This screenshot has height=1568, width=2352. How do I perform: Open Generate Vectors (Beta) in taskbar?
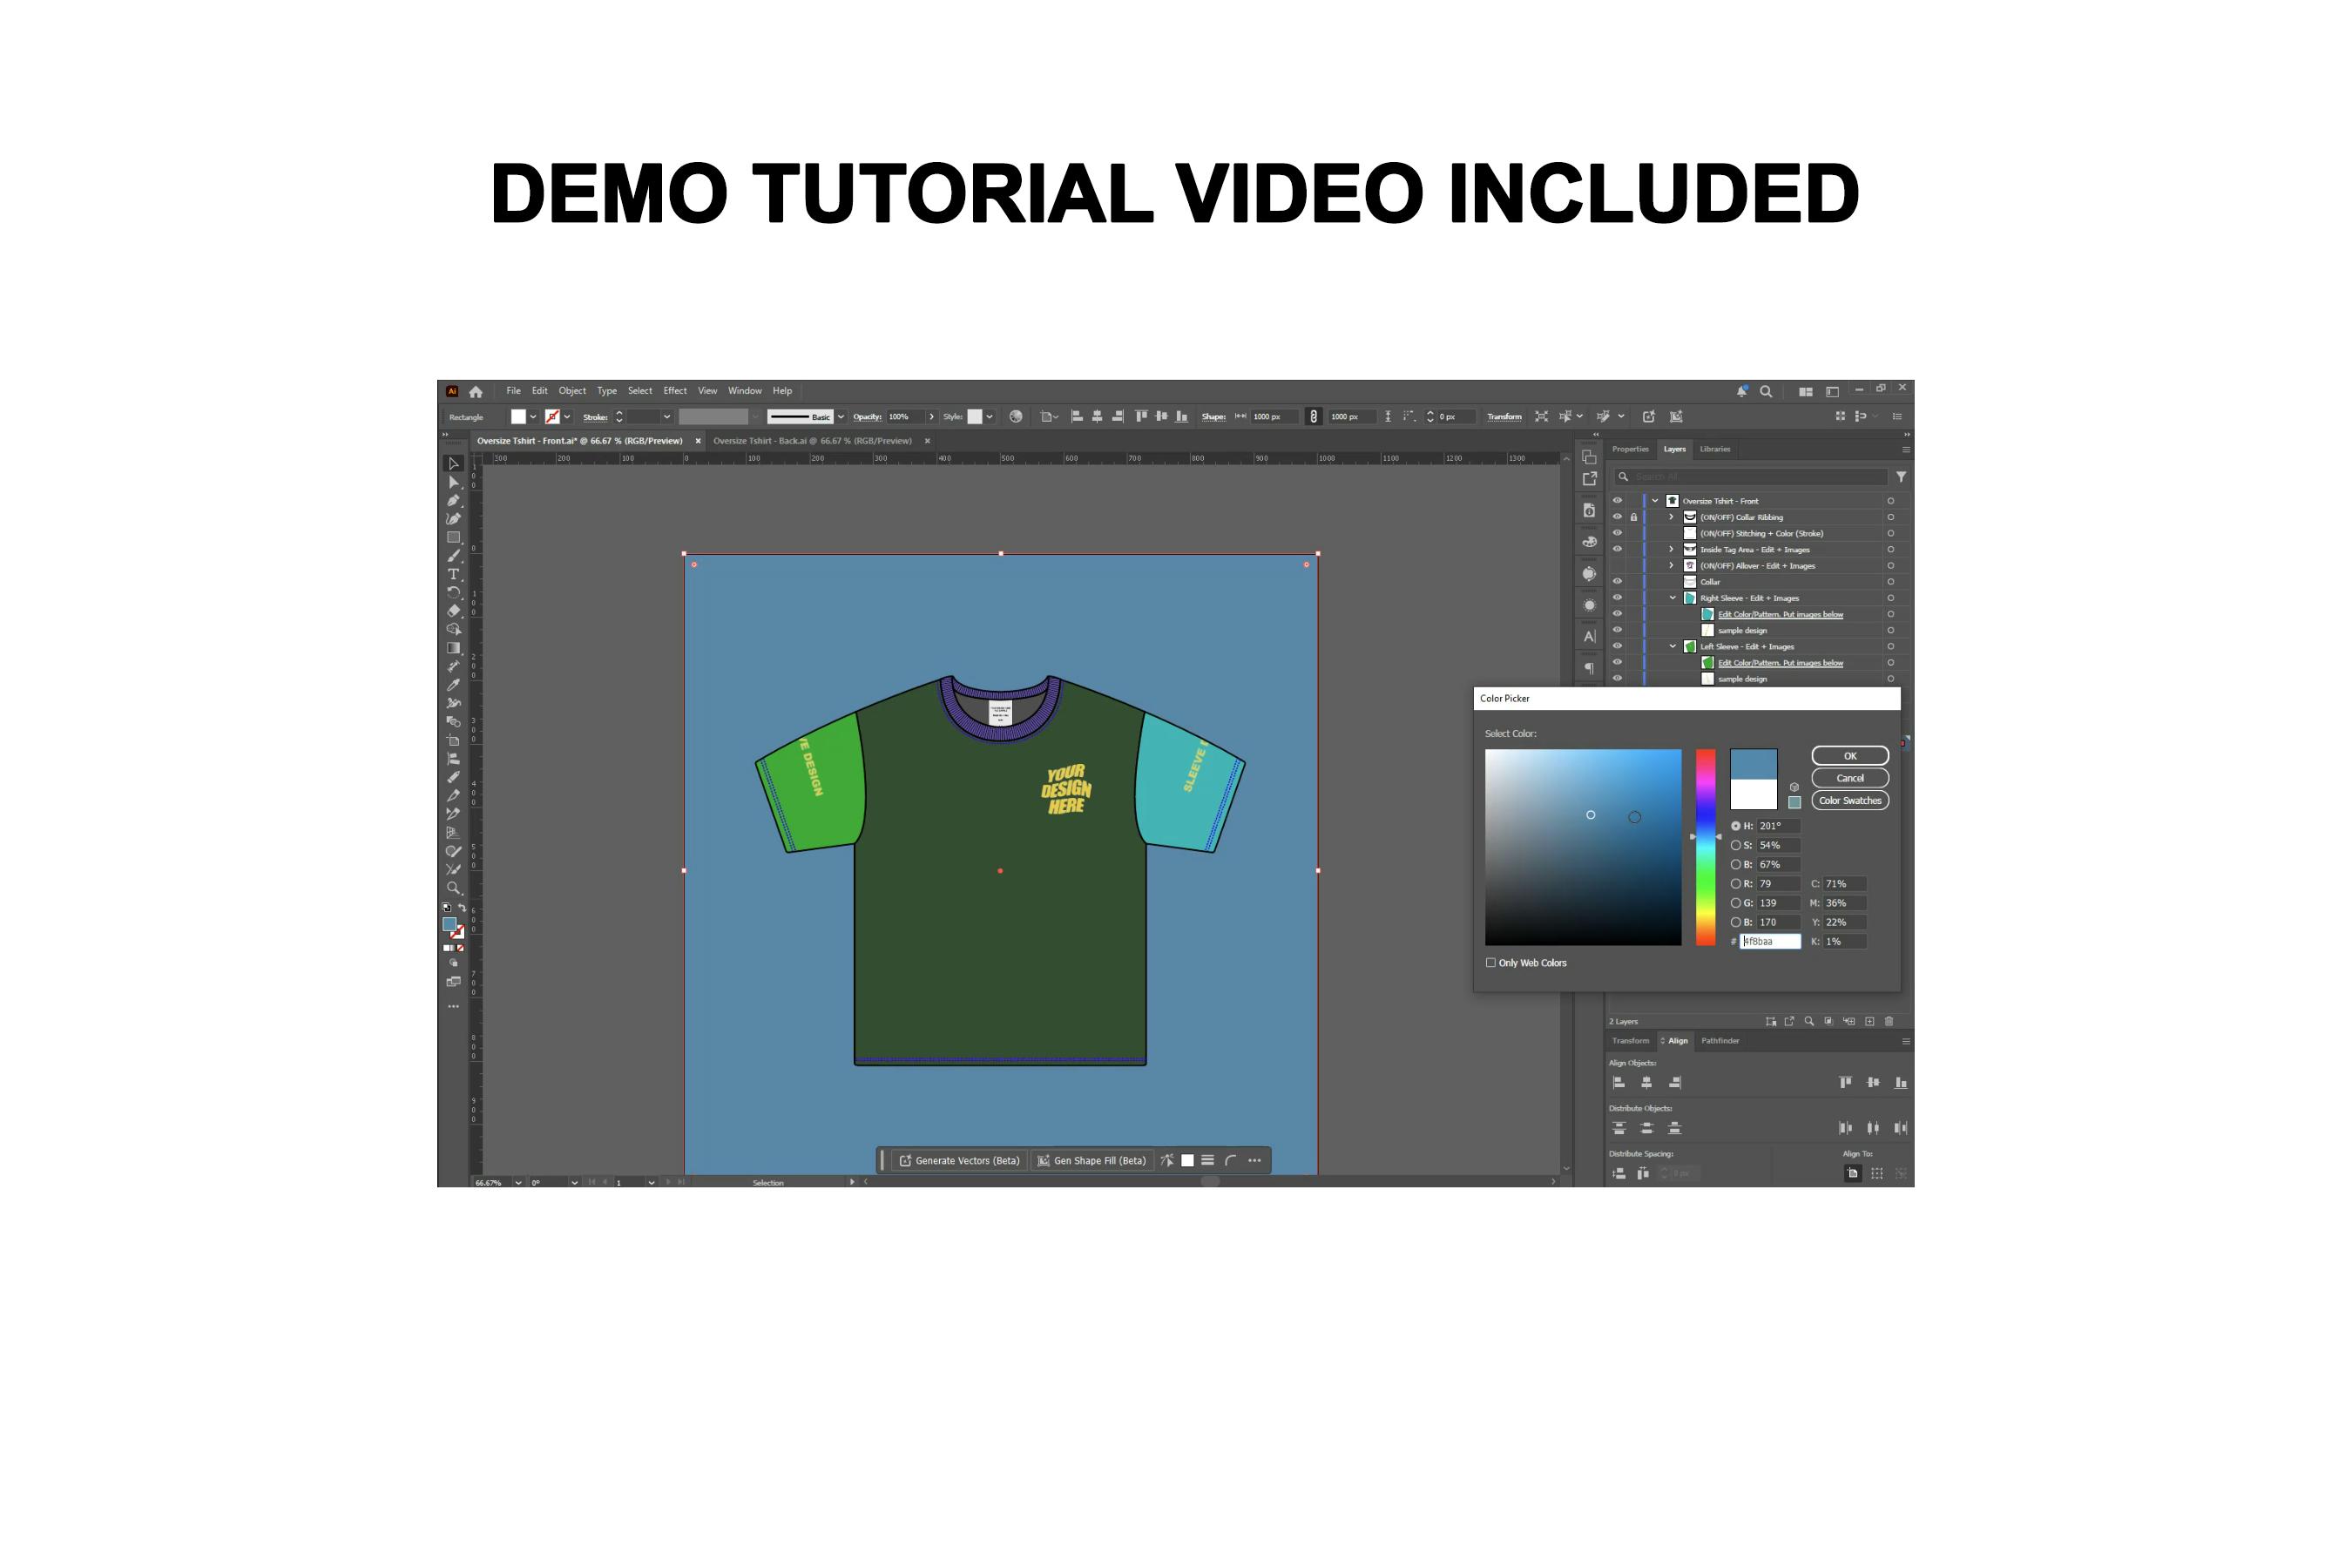pyautogui.click(x=959, y=1160)
